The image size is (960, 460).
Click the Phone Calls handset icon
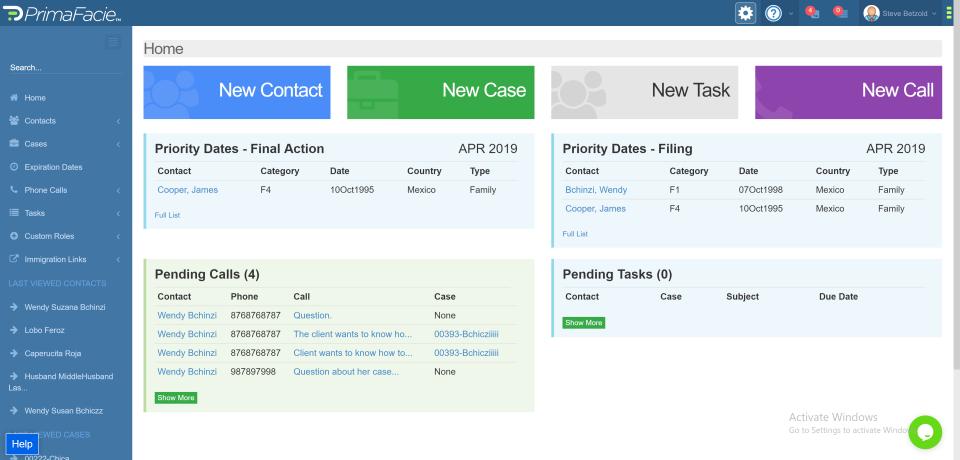click(x=13, y=190)
